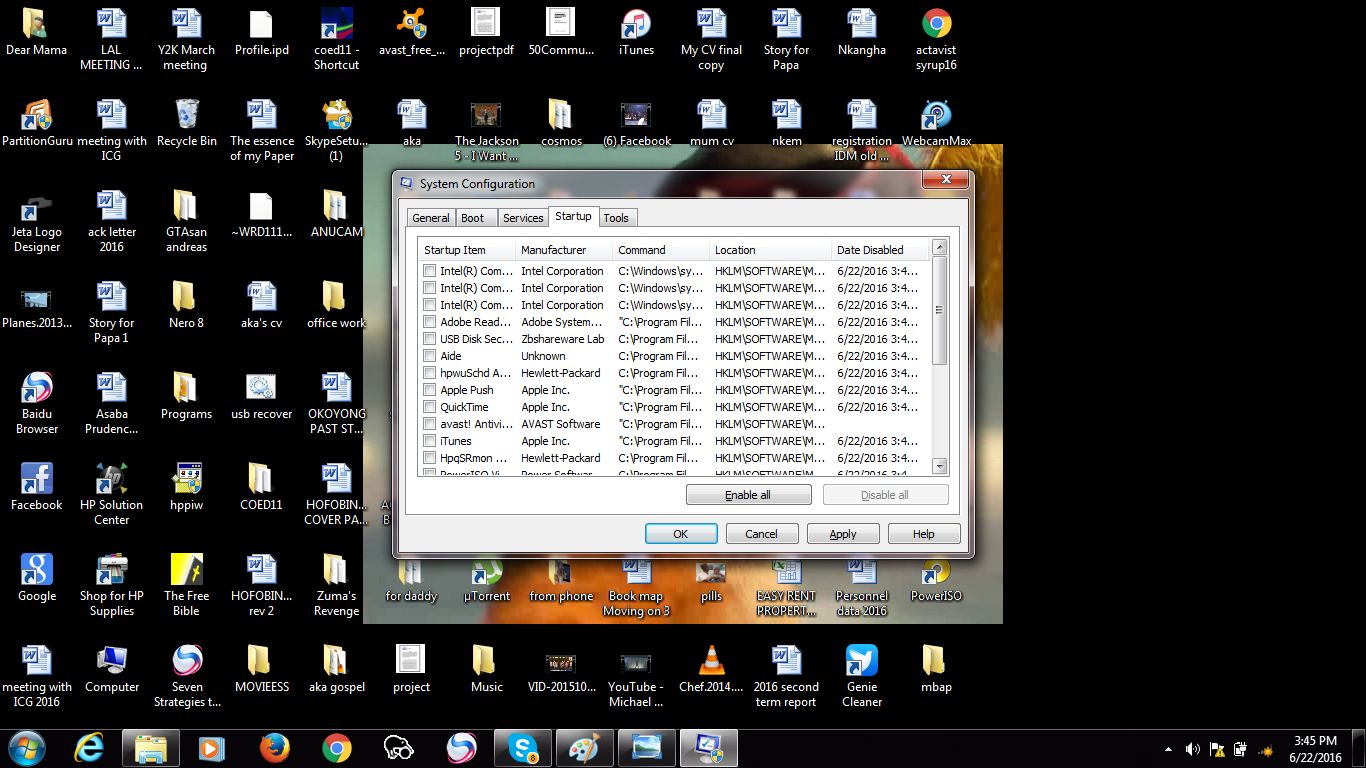
Task: Open the Paint taskbar button
Action: point(584,748)
